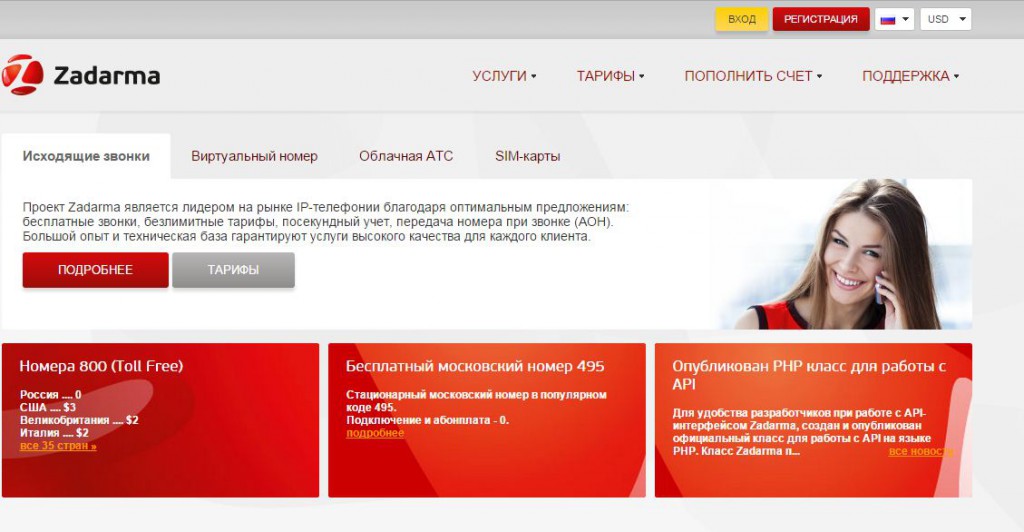This screenshot has height=532, width=1024.
Task: Click the red РЕГИСТРАЦИЯ button
Action: [x=820, y=19]
